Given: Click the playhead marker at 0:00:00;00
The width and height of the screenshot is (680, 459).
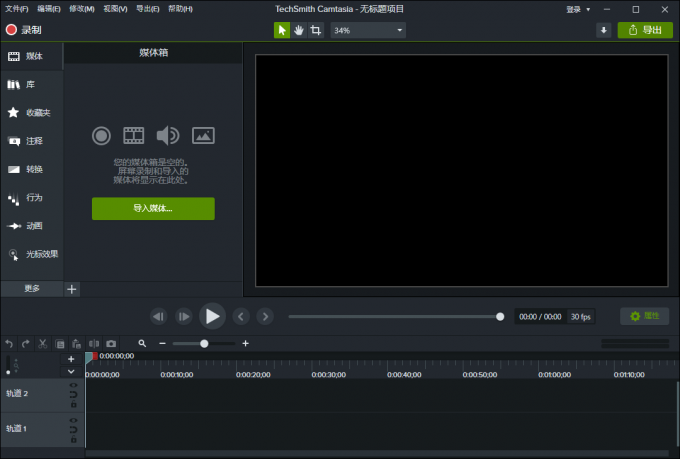Looking at the screenshot, I should tap(90, 357).
